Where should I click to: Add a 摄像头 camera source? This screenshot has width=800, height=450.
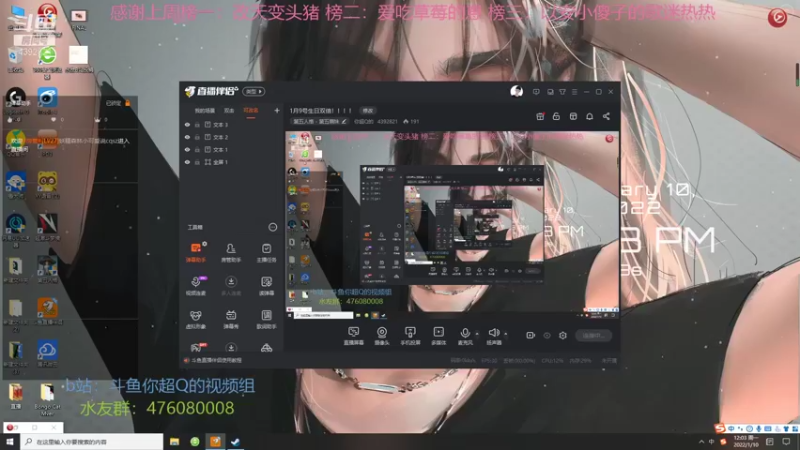[x=382, y=336]
